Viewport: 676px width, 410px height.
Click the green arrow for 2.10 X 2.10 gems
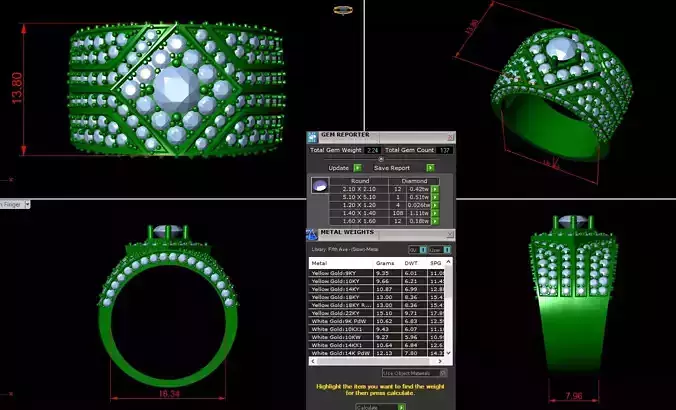click(x=435, y=189)
